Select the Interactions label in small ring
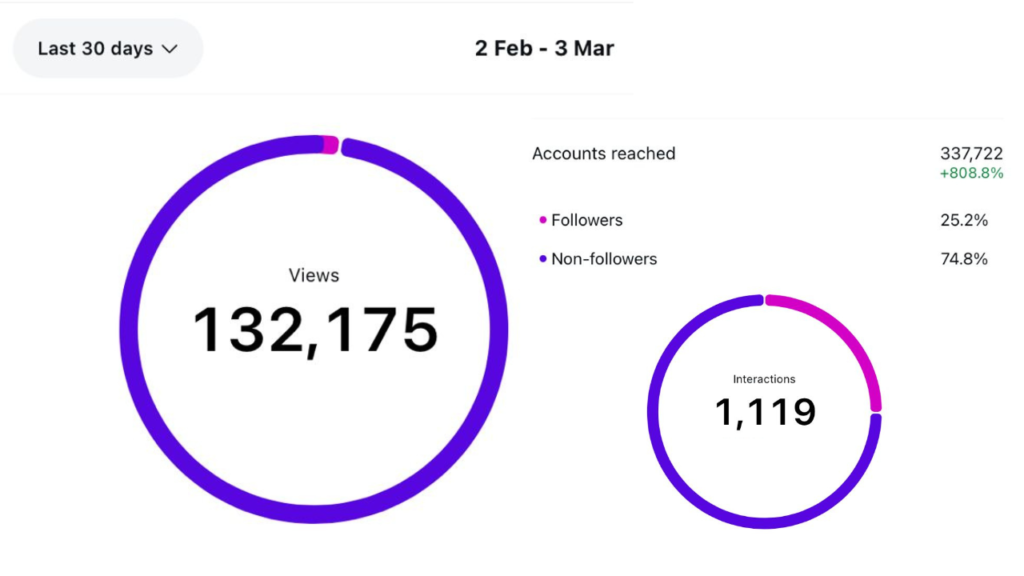The image size is (1024, 576). tap(764, 379)
